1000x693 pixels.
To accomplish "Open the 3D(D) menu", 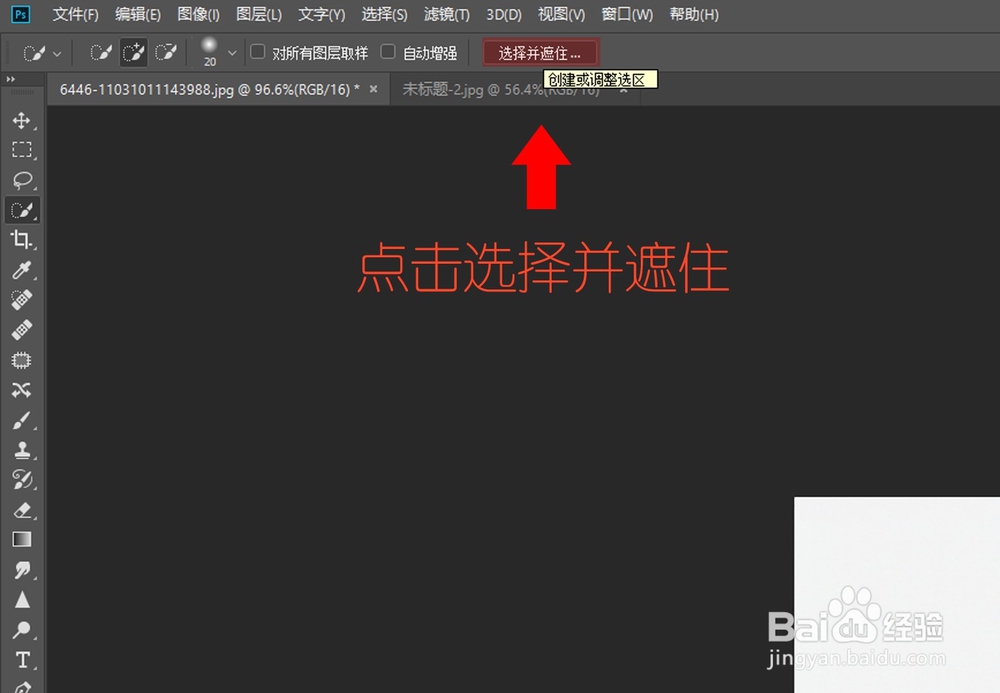I will 504,14.
